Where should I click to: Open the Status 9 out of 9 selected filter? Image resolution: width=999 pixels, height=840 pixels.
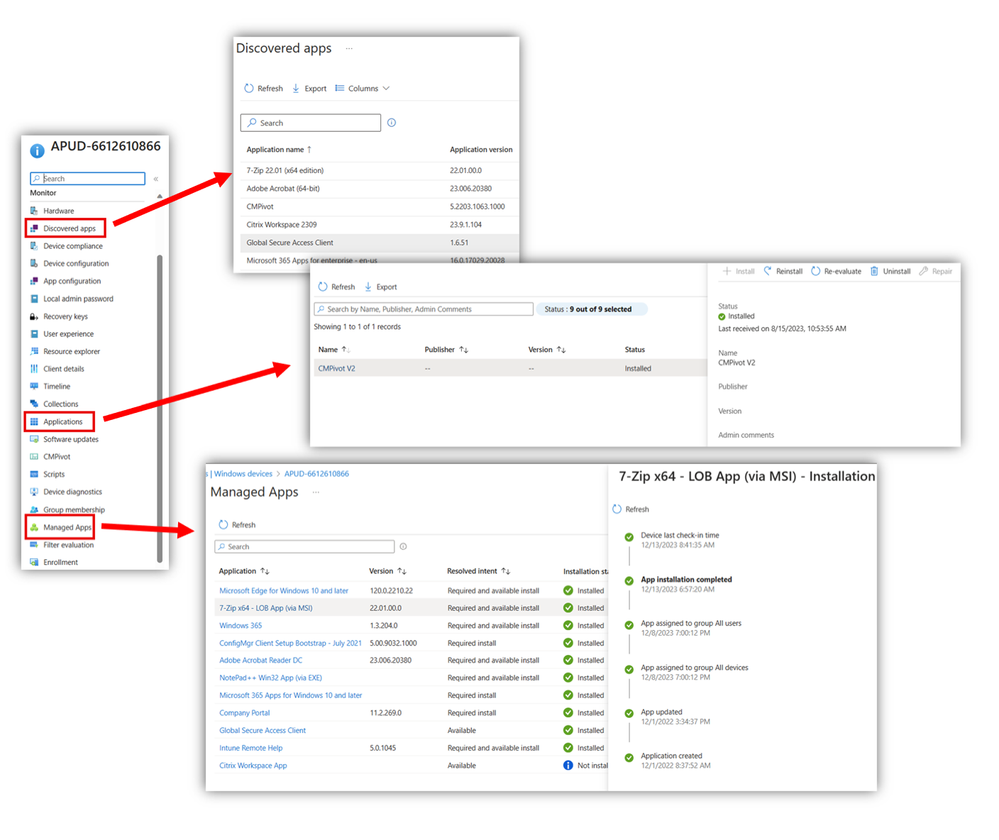[x=592, y=309]
